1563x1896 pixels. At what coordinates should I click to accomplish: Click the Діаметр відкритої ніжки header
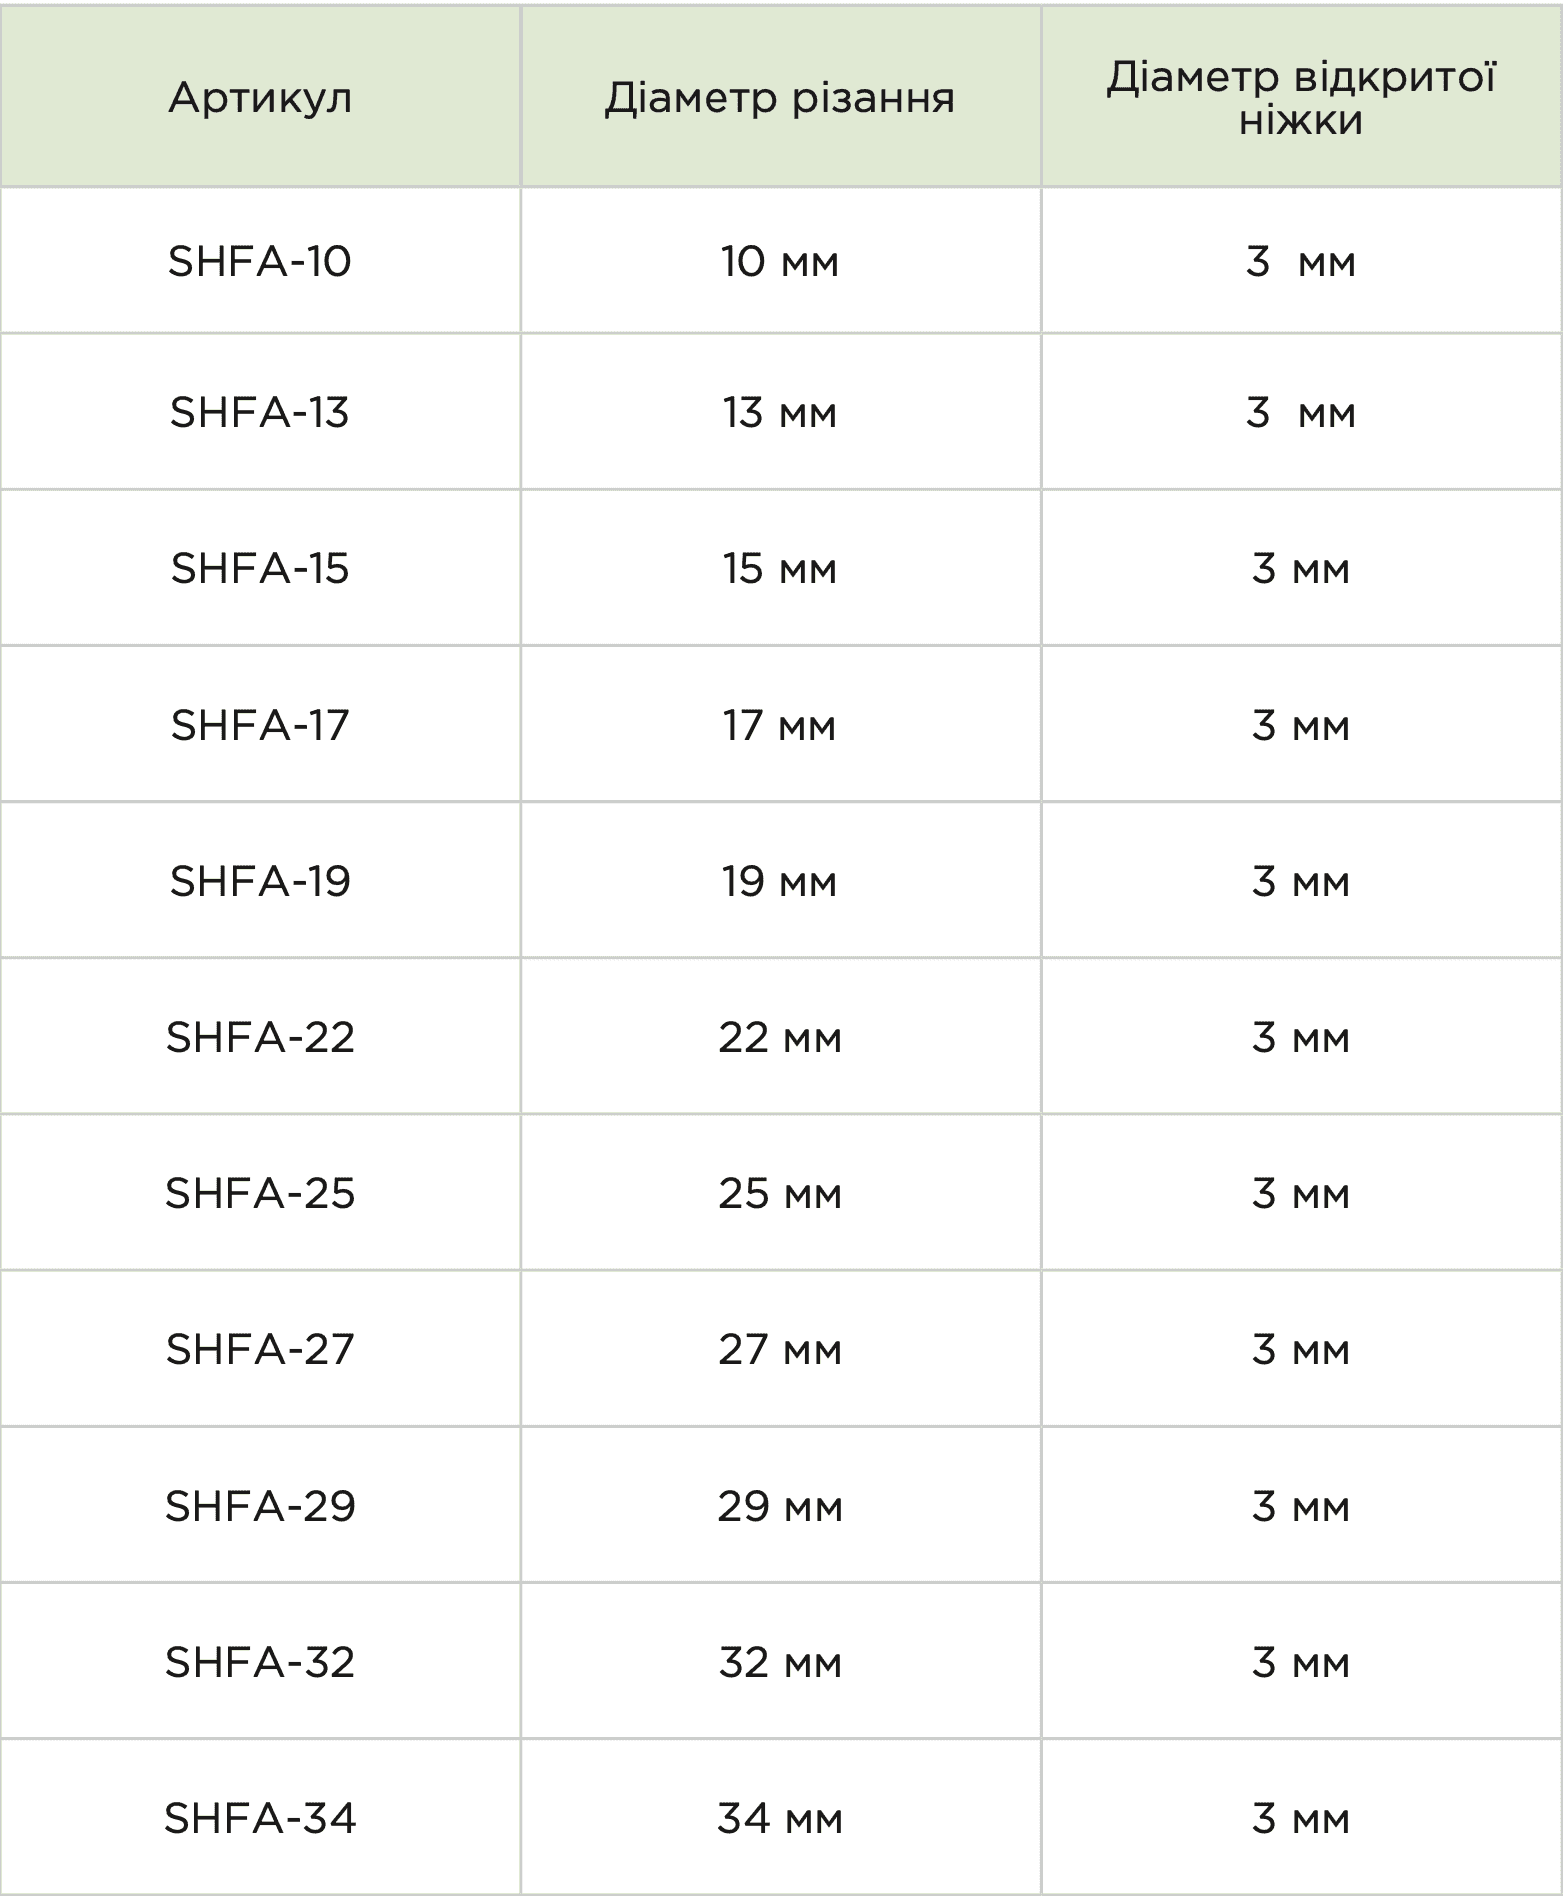point(1301,97)
